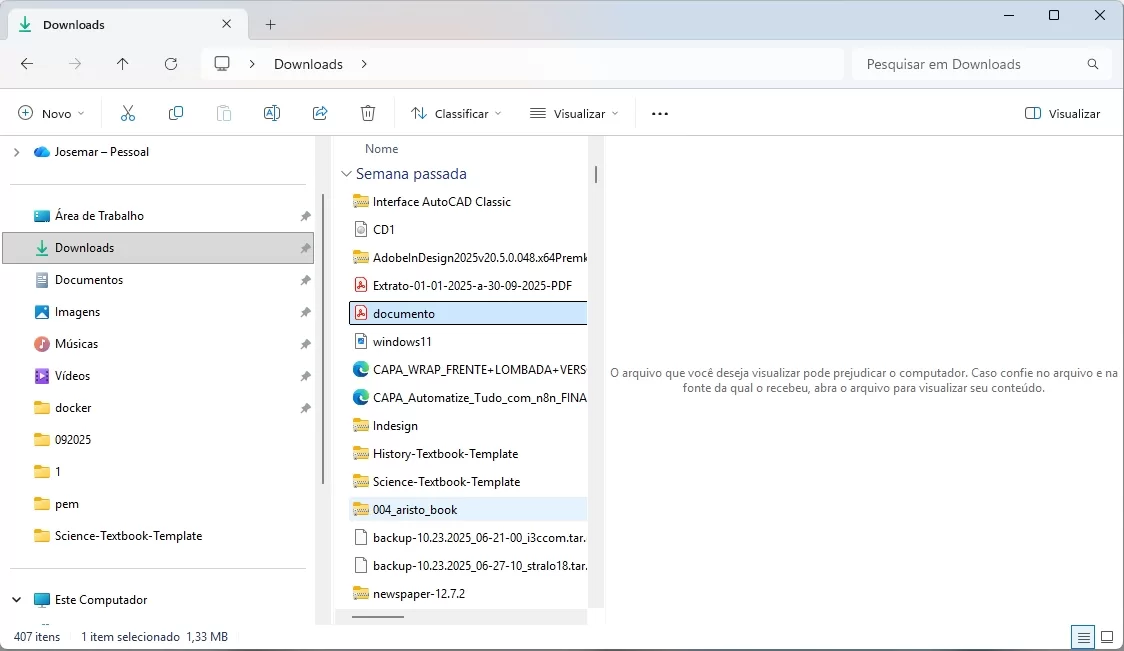Click the Pesquisar em Downloads search box

coord(970,64)
